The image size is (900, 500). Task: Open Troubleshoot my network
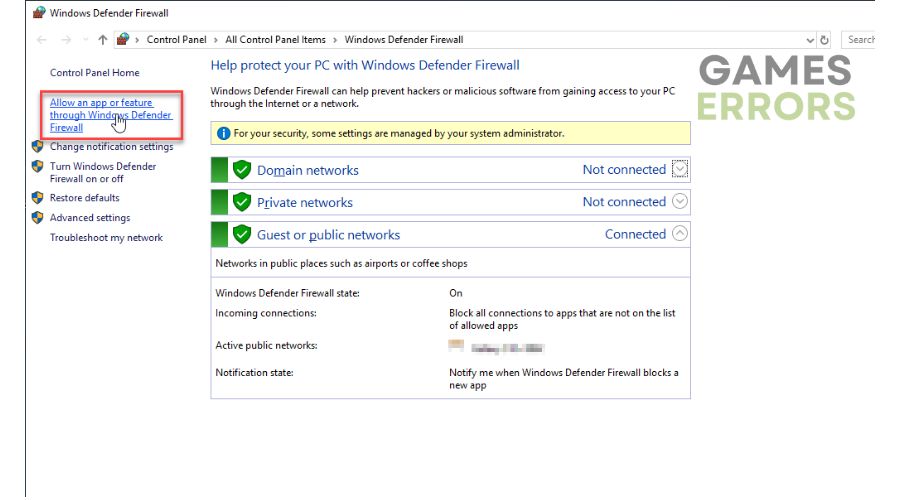coord(106,238)
